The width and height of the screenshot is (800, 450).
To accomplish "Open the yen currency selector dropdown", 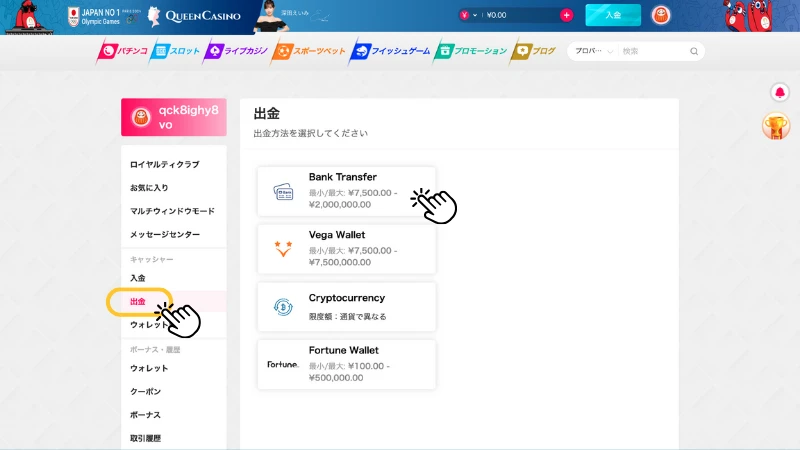I will [x=468, y=15].
